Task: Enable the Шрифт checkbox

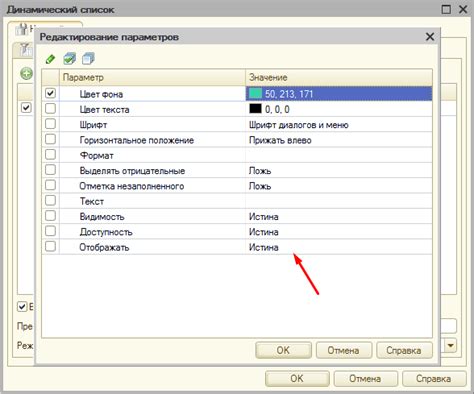Action: tap(50, 124)
